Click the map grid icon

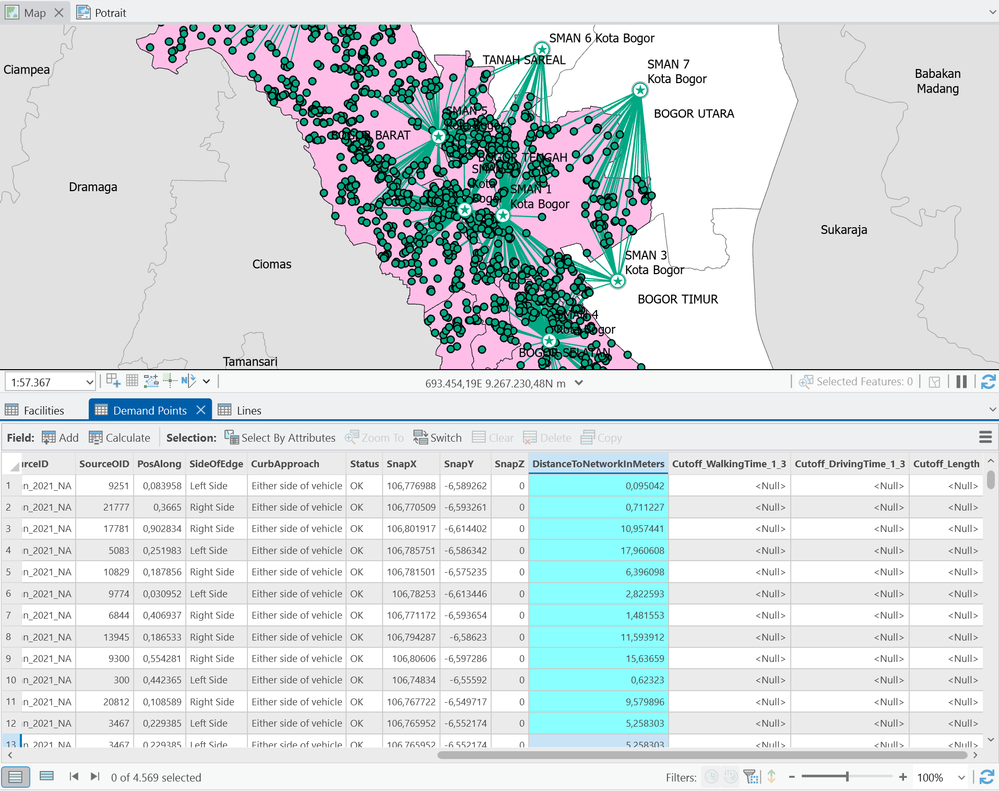point(132,381)
